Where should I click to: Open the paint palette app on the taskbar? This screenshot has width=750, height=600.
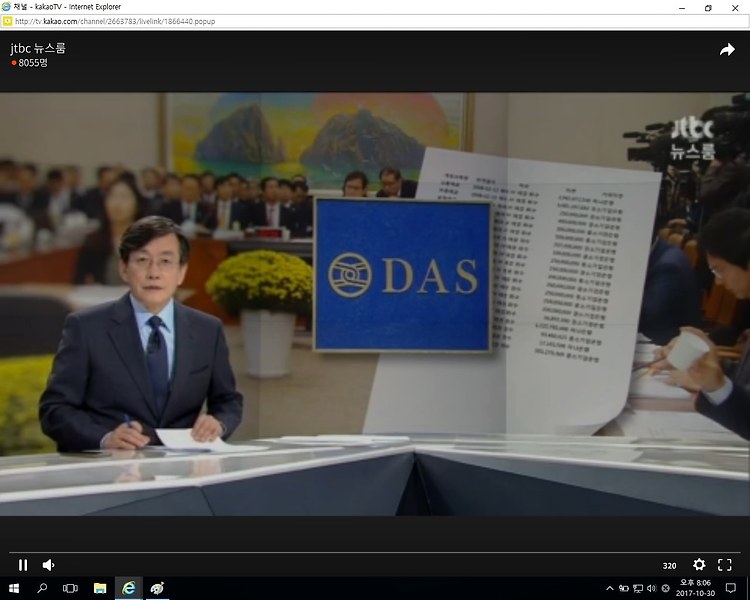157,589
